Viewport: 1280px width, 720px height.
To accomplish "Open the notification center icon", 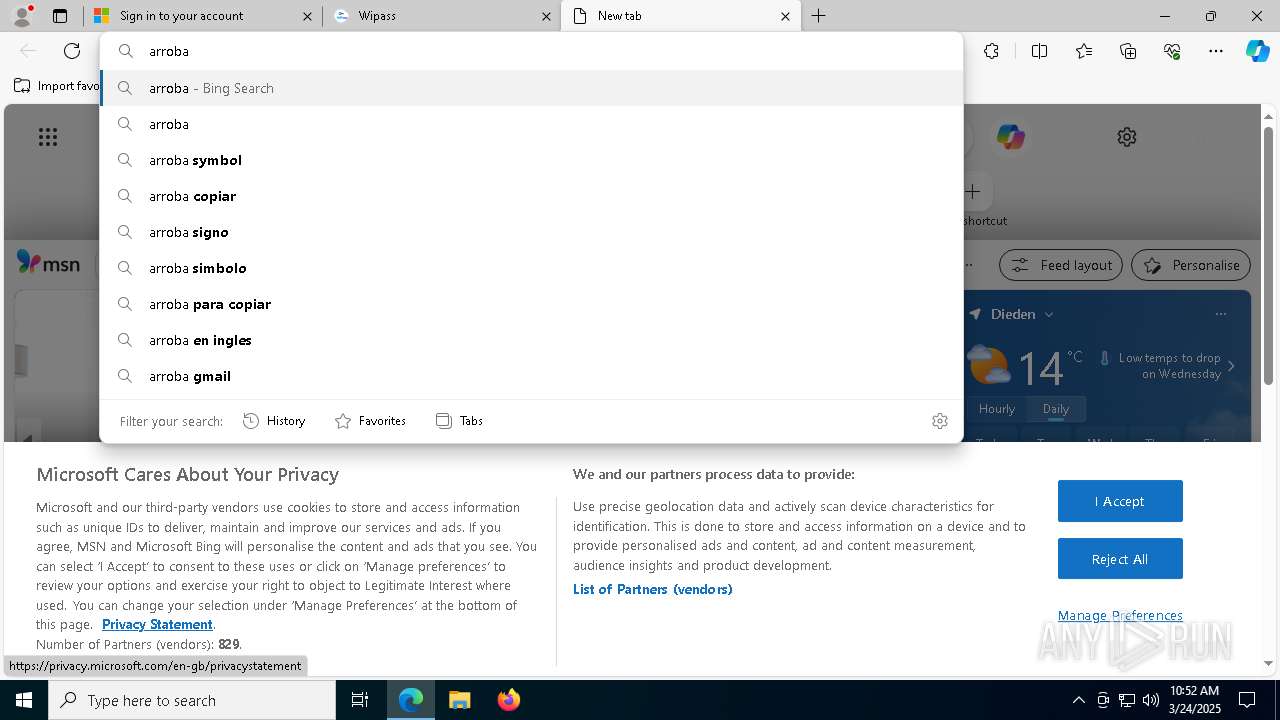I will [1247, 700].
